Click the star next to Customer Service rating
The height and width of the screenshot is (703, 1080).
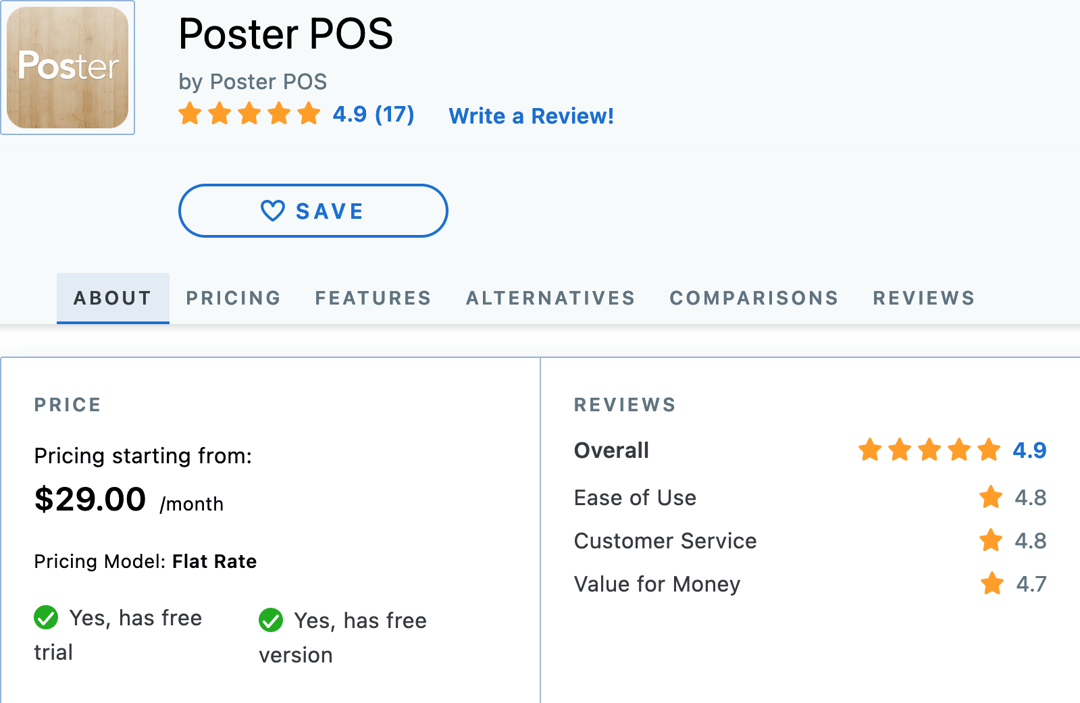pyautogui.click(x=990, y=540)
